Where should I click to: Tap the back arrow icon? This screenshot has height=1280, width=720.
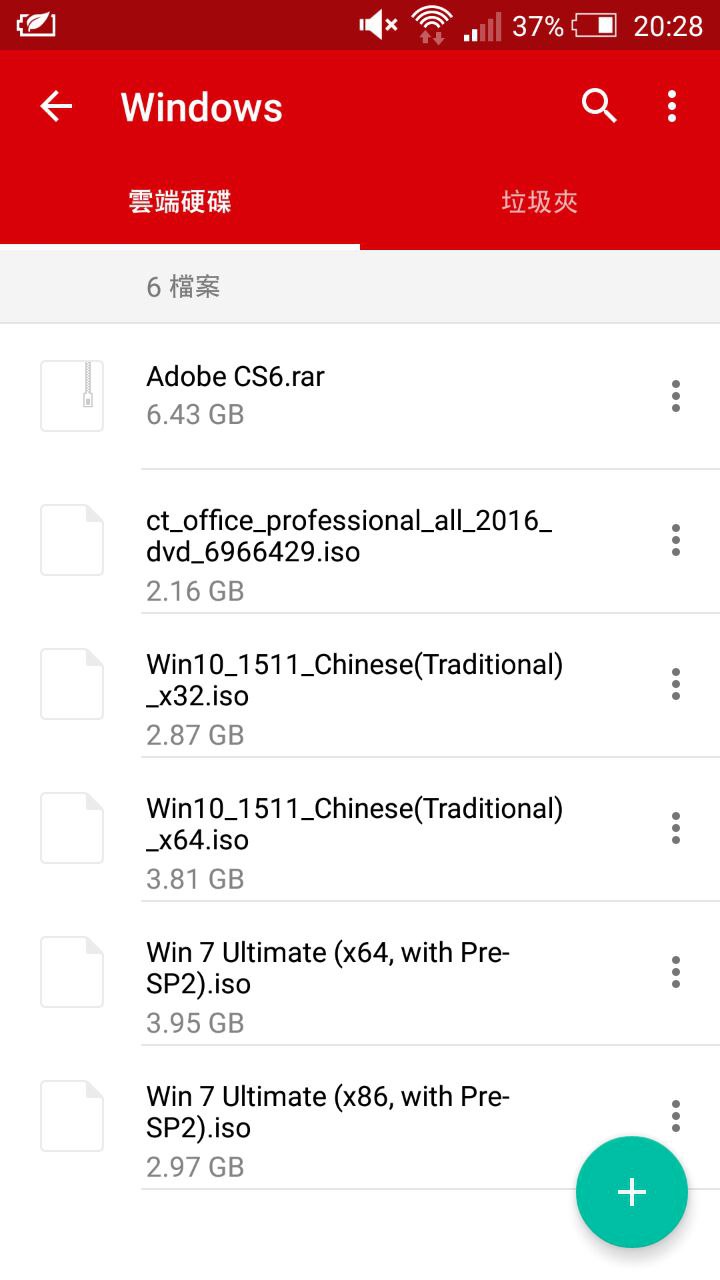56,106
